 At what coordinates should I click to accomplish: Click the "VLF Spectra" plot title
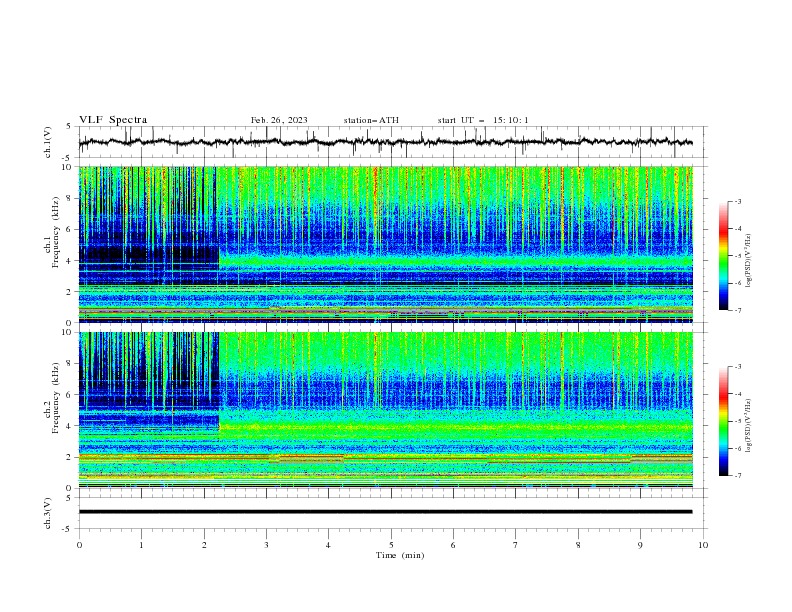(x=113, y=120)
